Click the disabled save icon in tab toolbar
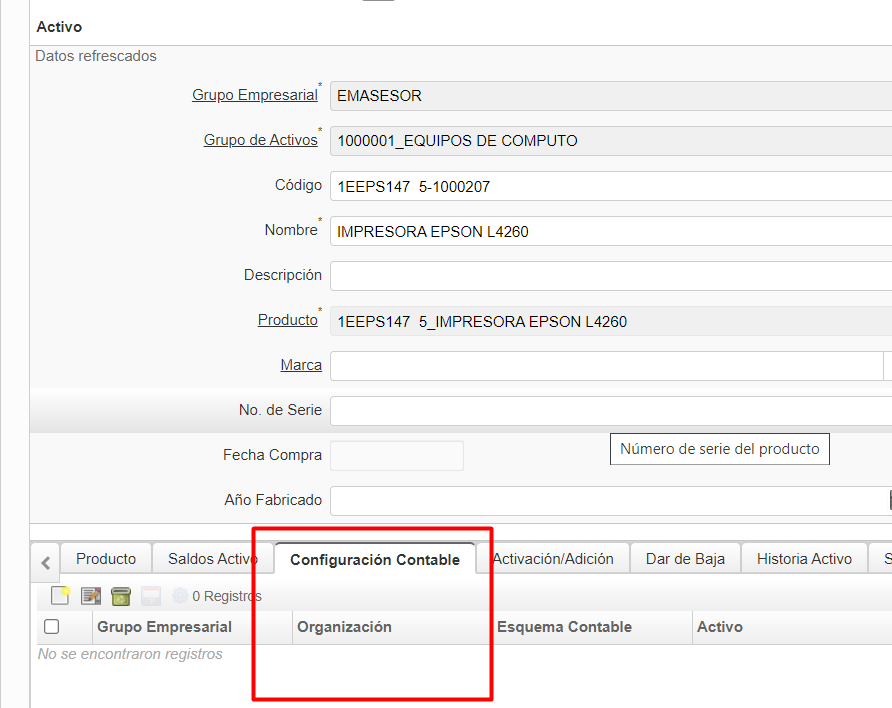This screenshot has height=708, width=892. coord(151,596)
